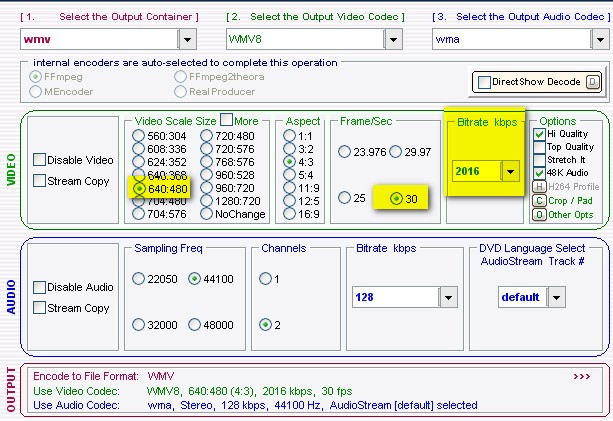Choose 1 audio channel
The height and width of the screenshot is (421, 613).
(x=266, y=278)
